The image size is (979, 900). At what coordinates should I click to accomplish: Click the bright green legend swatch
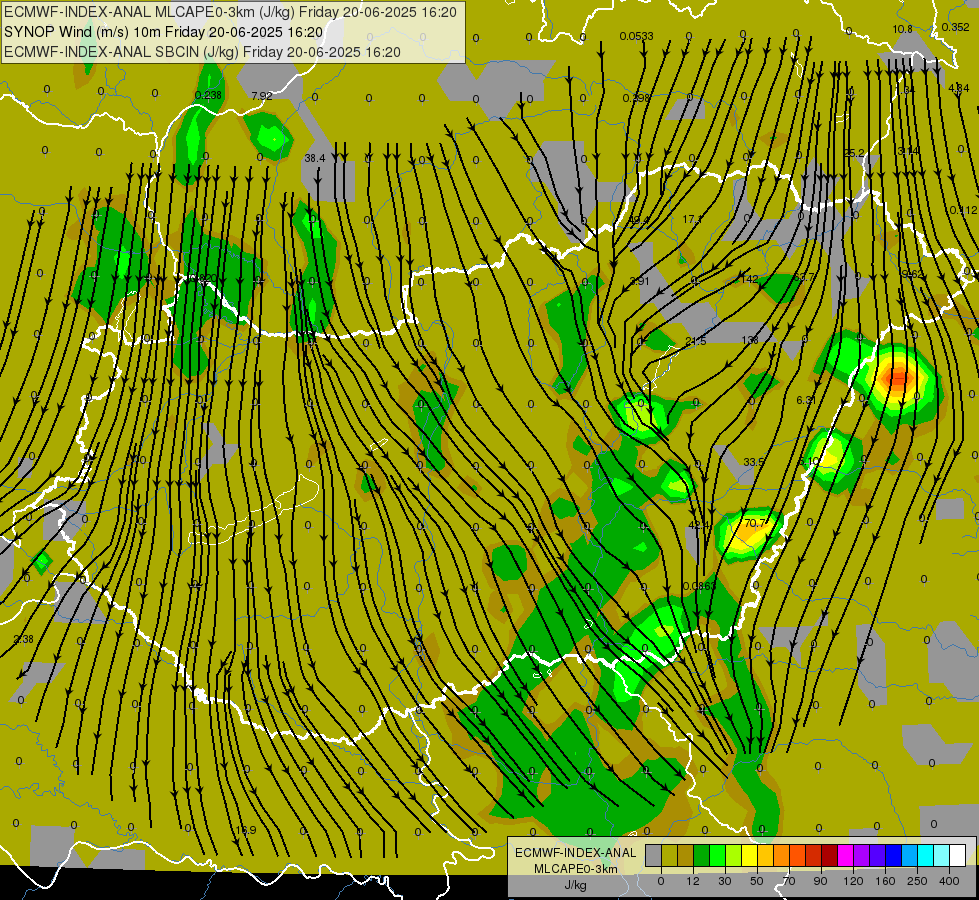pos(717,855)
